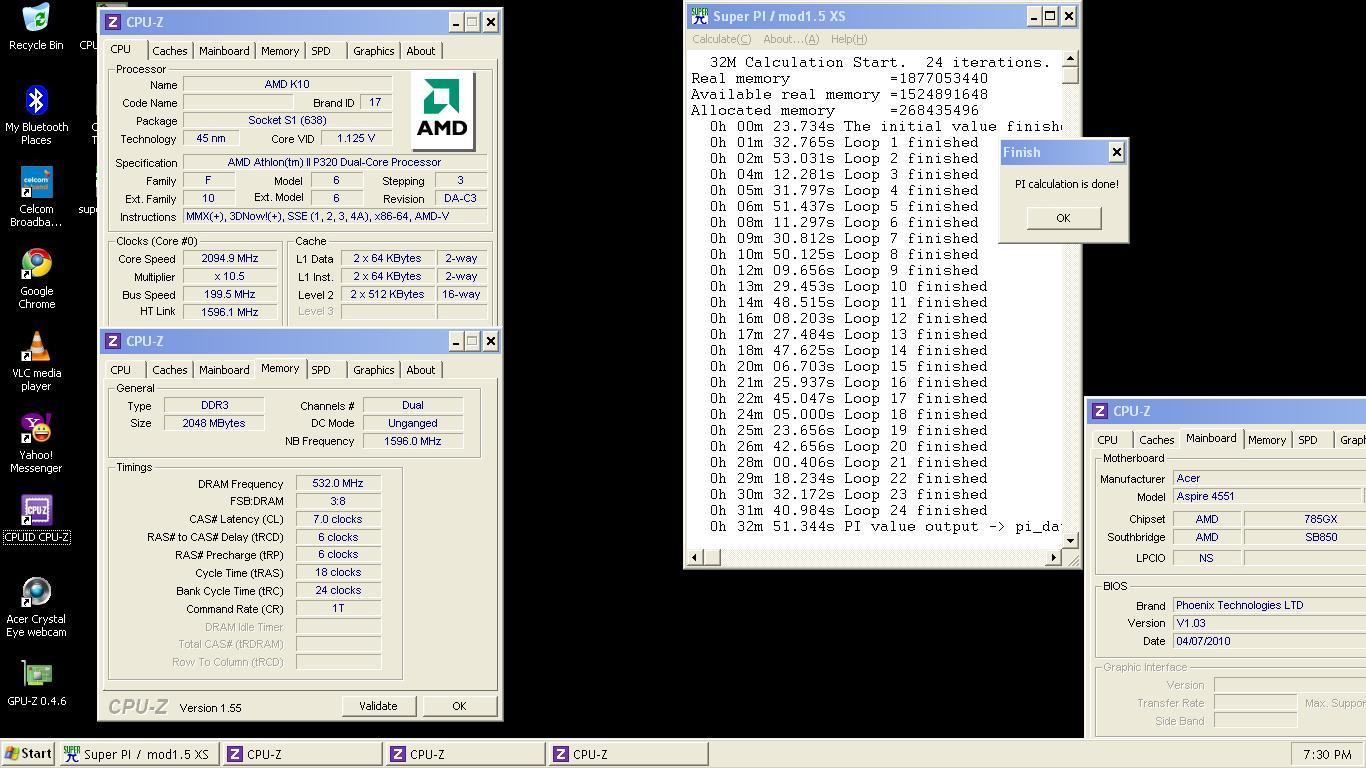
Task: Click the NB Frequency 1596.0 MHz field
Action: pyautogui.click(x=413, y=441)
